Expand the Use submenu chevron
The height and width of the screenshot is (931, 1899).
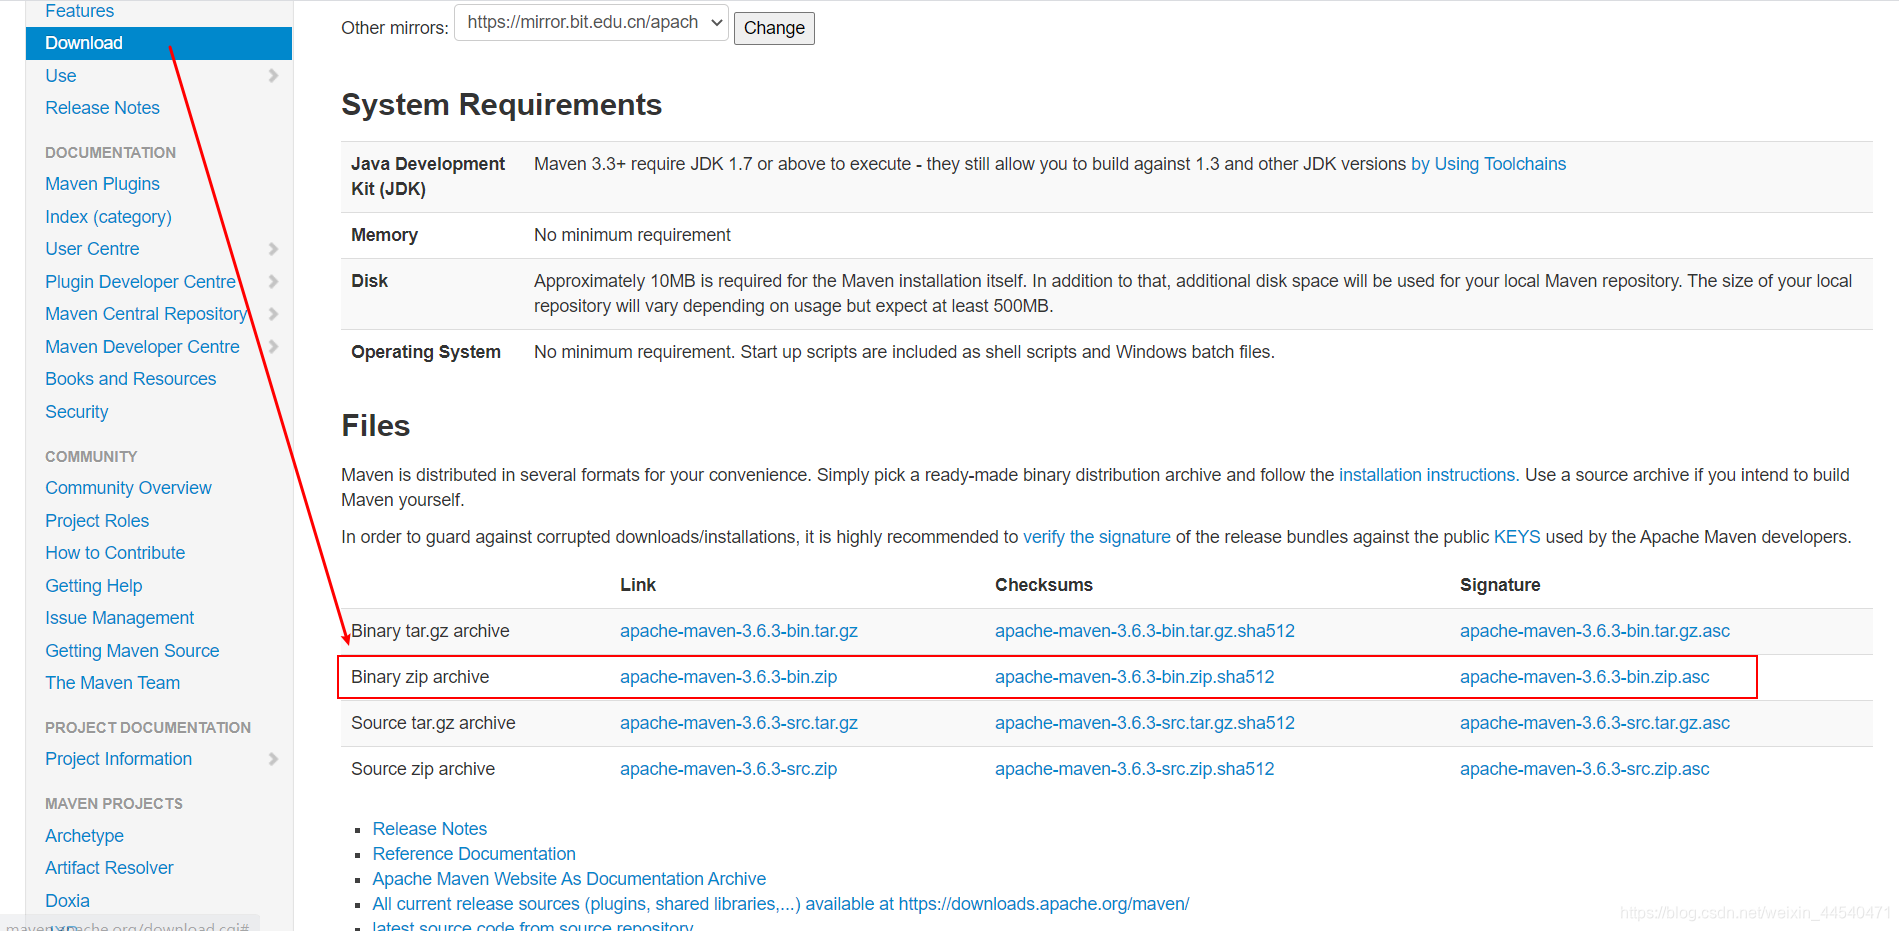(273, 76)
